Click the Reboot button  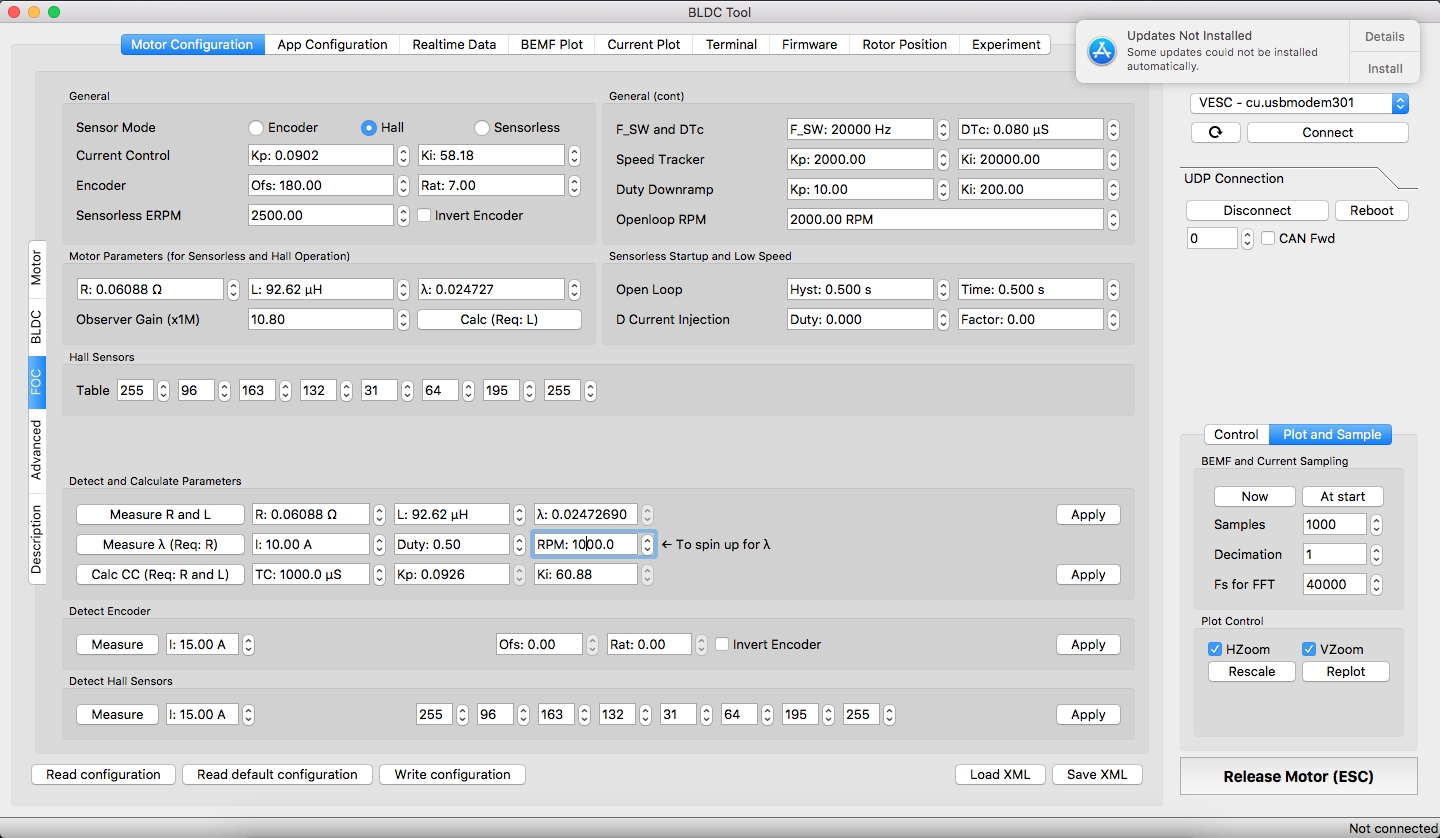pos(1371,210)
